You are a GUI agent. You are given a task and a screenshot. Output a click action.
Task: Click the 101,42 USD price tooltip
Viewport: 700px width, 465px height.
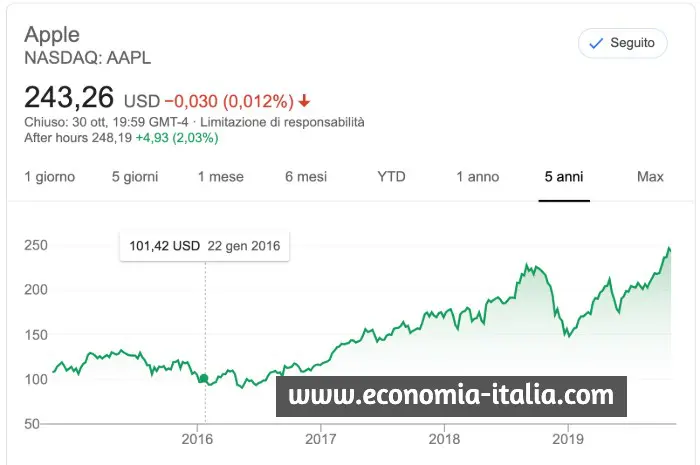coord(204,246)
